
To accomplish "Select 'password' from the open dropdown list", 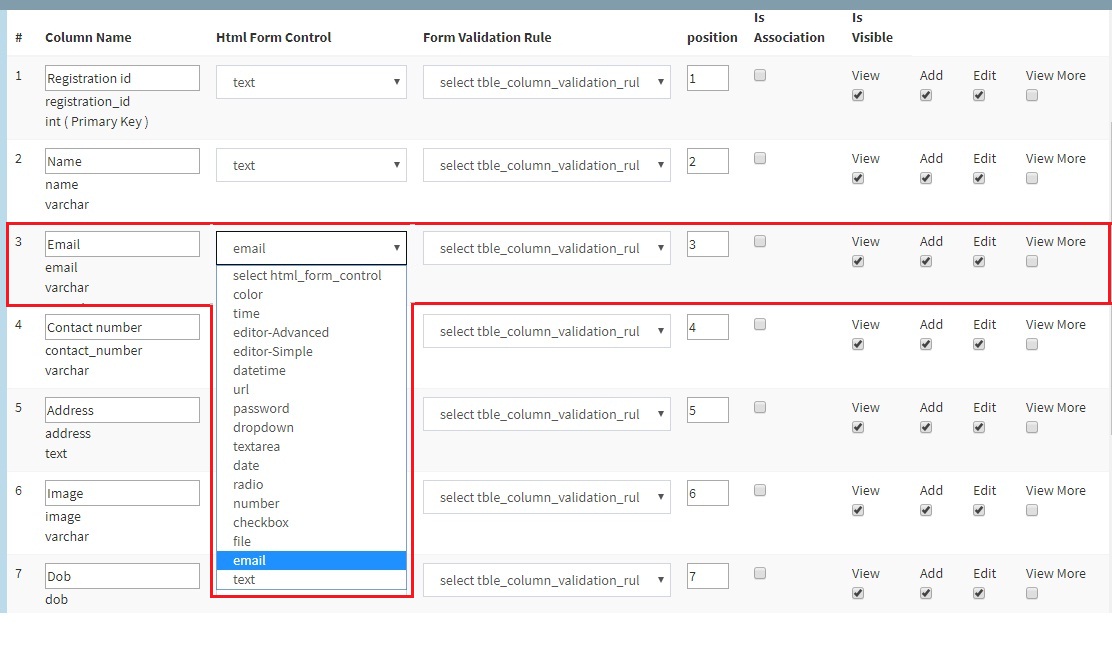I will pos(261,408).
